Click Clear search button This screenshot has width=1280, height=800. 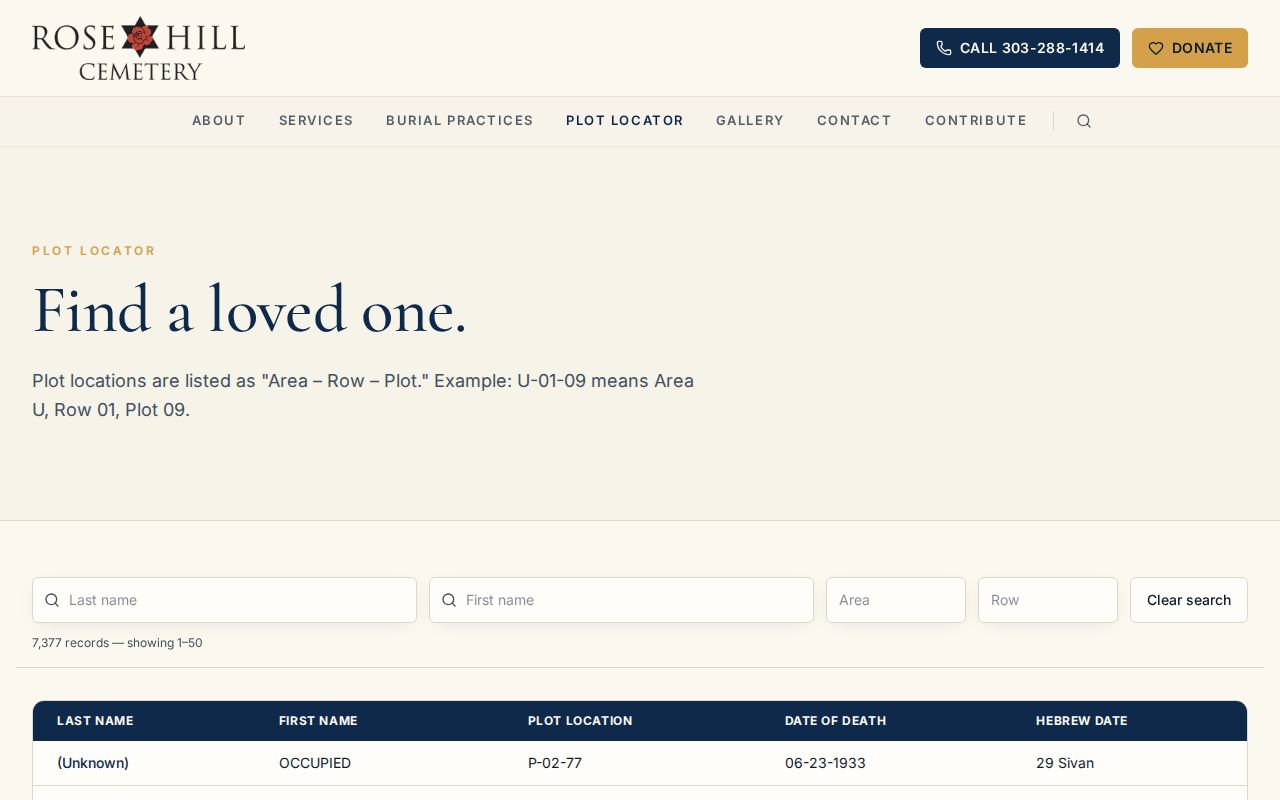coord(1189,600)
